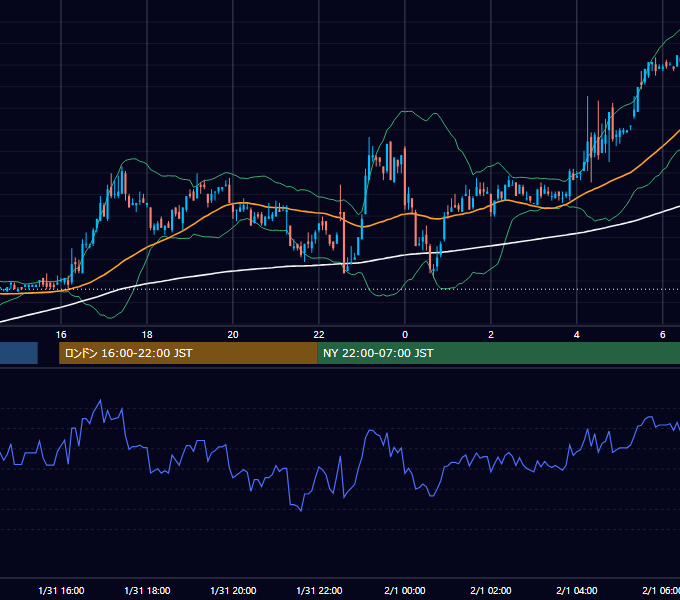Click the 1/31 20:00 date label

[233, 590]
